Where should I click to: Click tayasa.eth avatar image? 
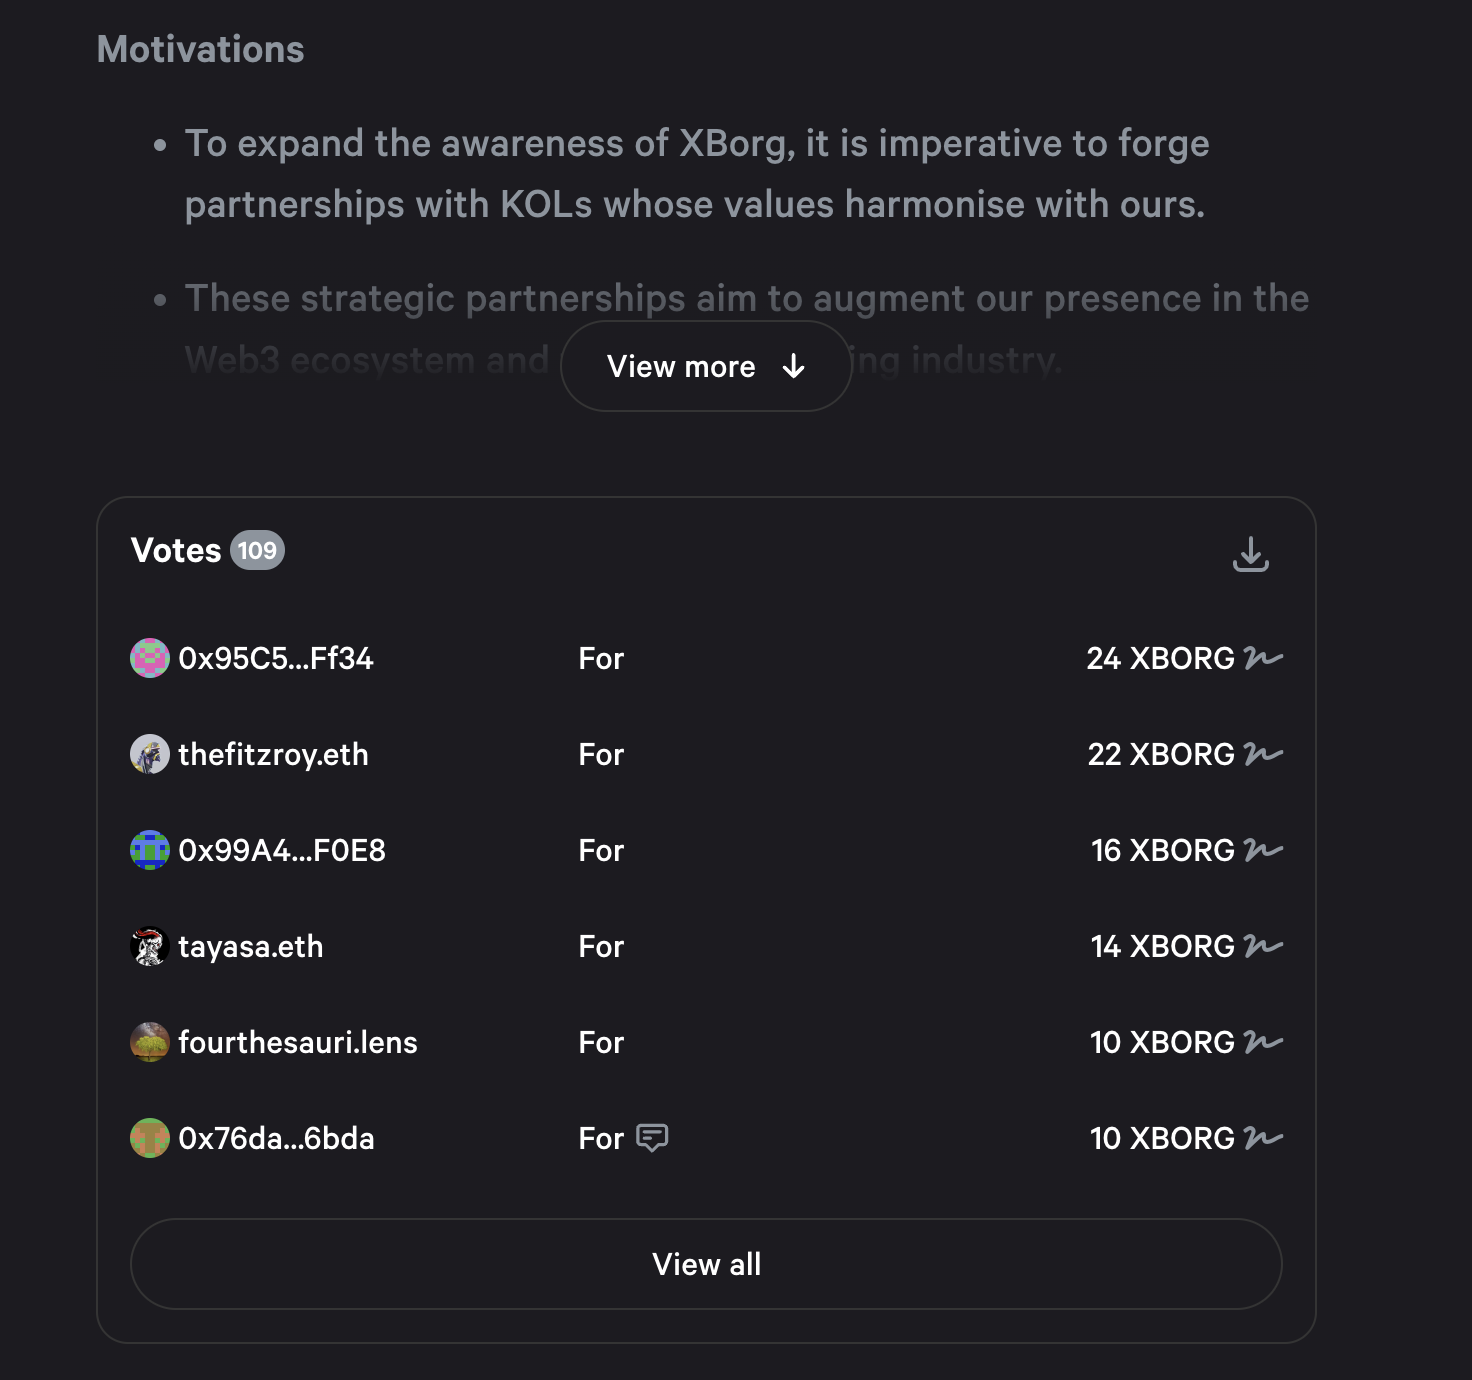coord(150,946)
